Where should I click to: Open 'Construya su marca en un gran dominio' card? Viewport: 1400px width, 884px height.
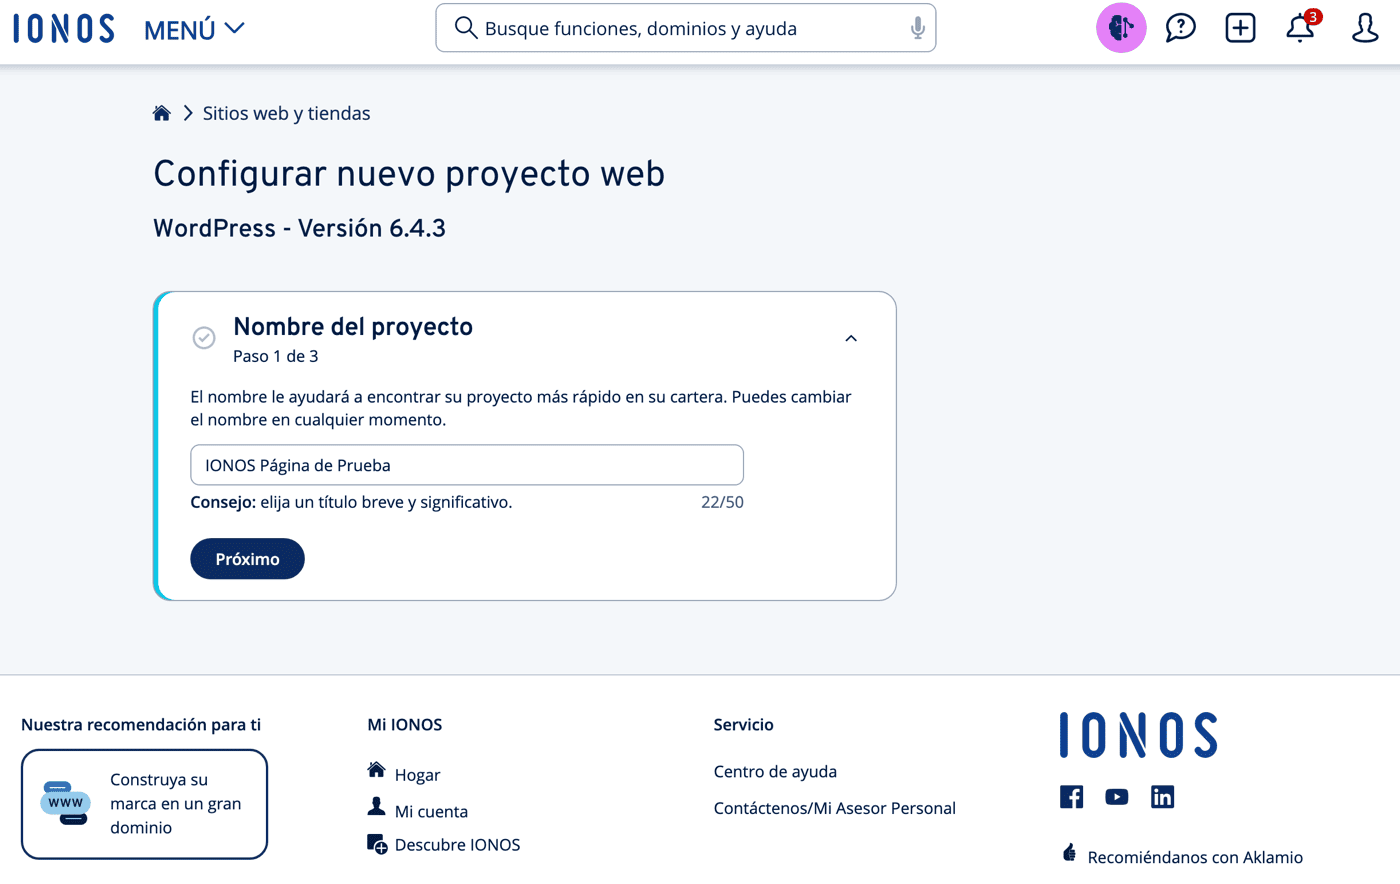(144, 804)
